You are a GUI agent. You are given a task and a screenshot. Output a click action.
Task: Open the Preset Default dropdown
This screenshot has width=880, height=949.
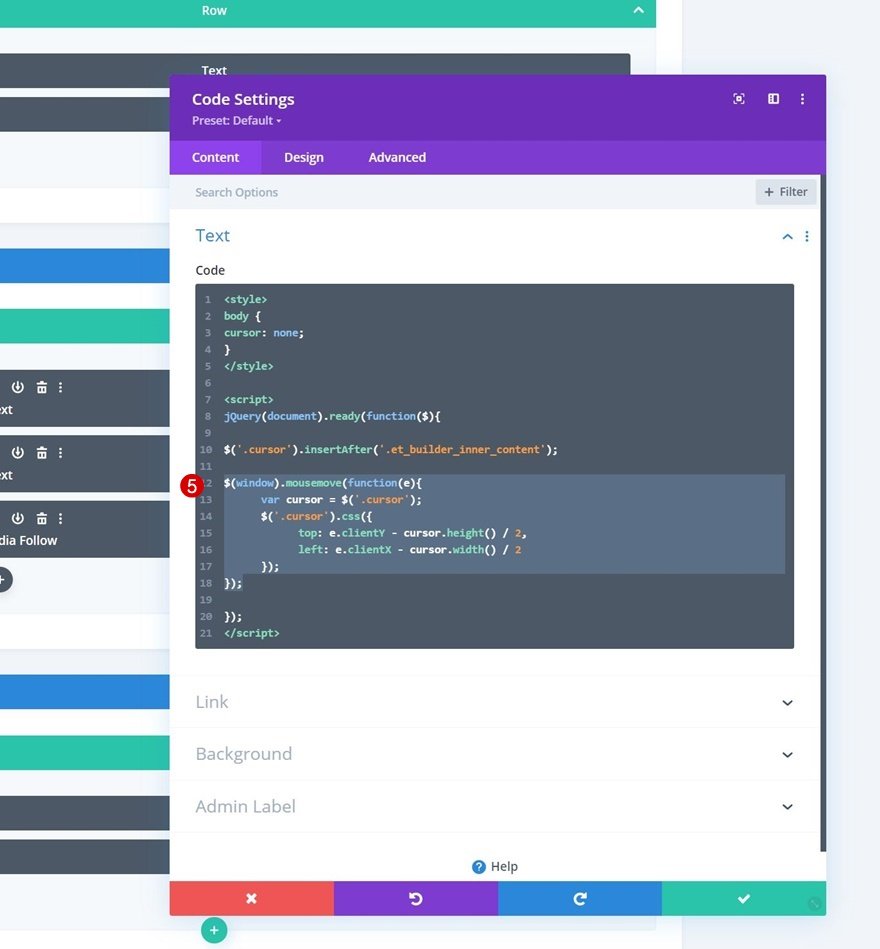tap(237, 120)
